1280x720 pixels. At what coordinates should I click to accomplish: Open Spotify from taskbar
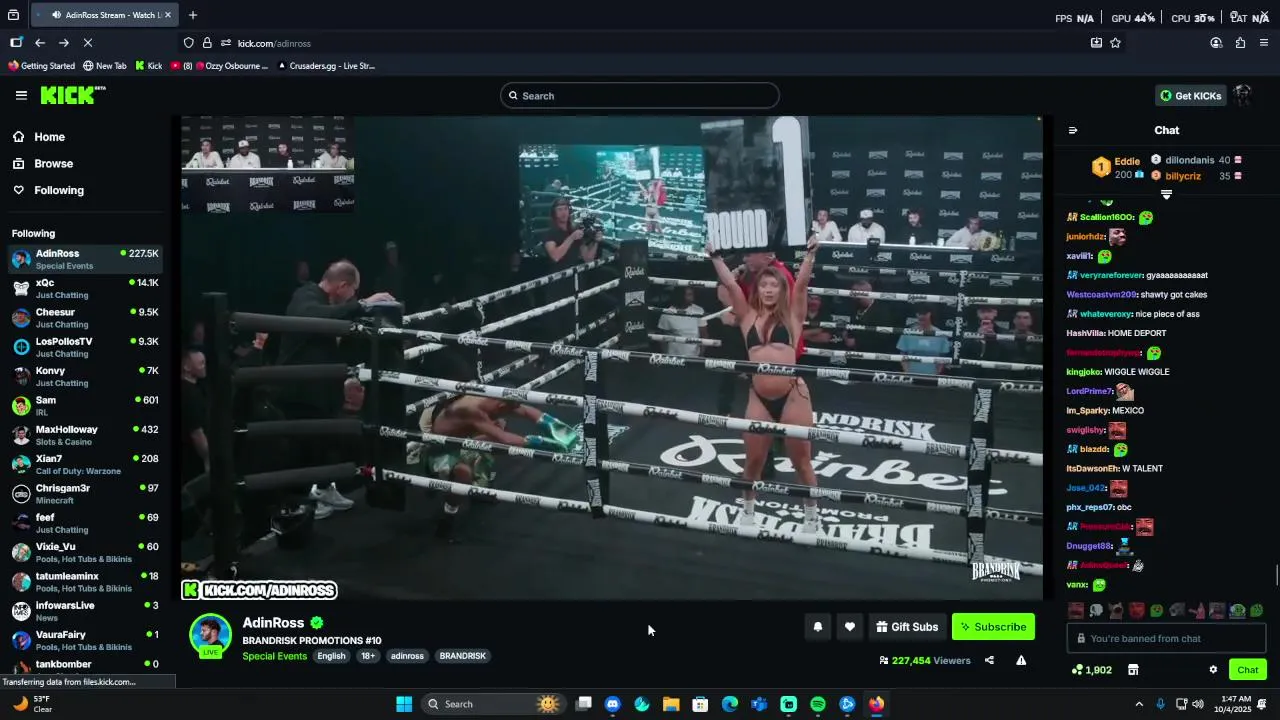[x=818, y=704]
